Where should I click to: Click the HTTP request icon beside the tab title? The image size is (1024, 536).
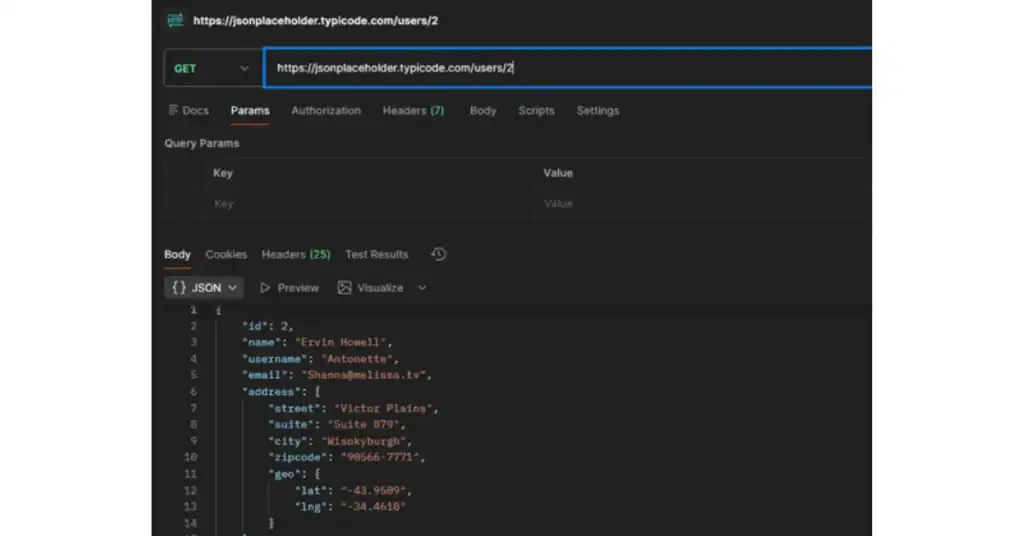click(x=175, y=20)
